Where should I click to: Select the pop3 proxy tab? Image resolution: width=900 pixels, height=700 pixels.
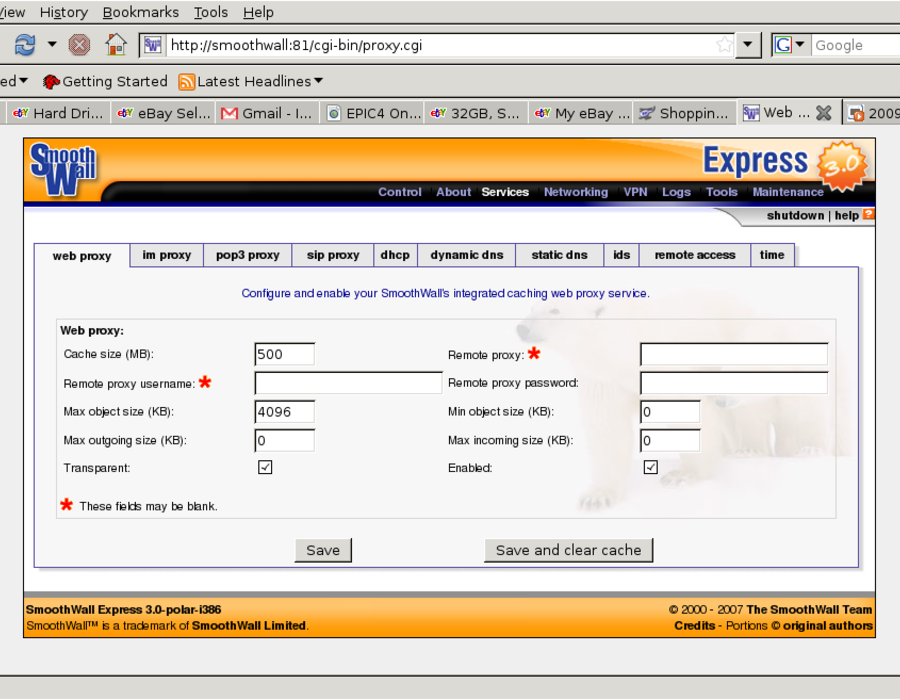tap(247, 255)
